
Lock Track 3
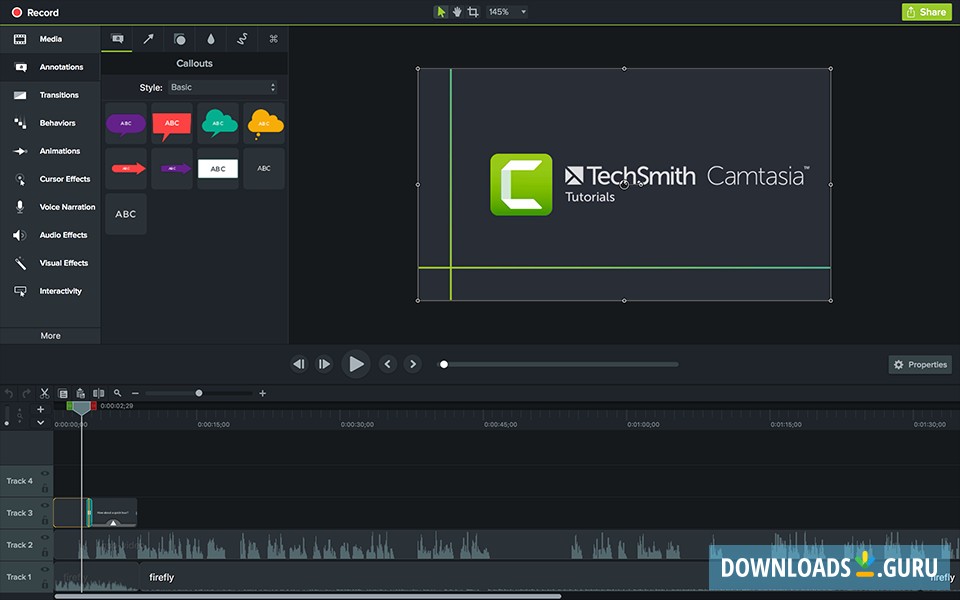coord(45,521)
